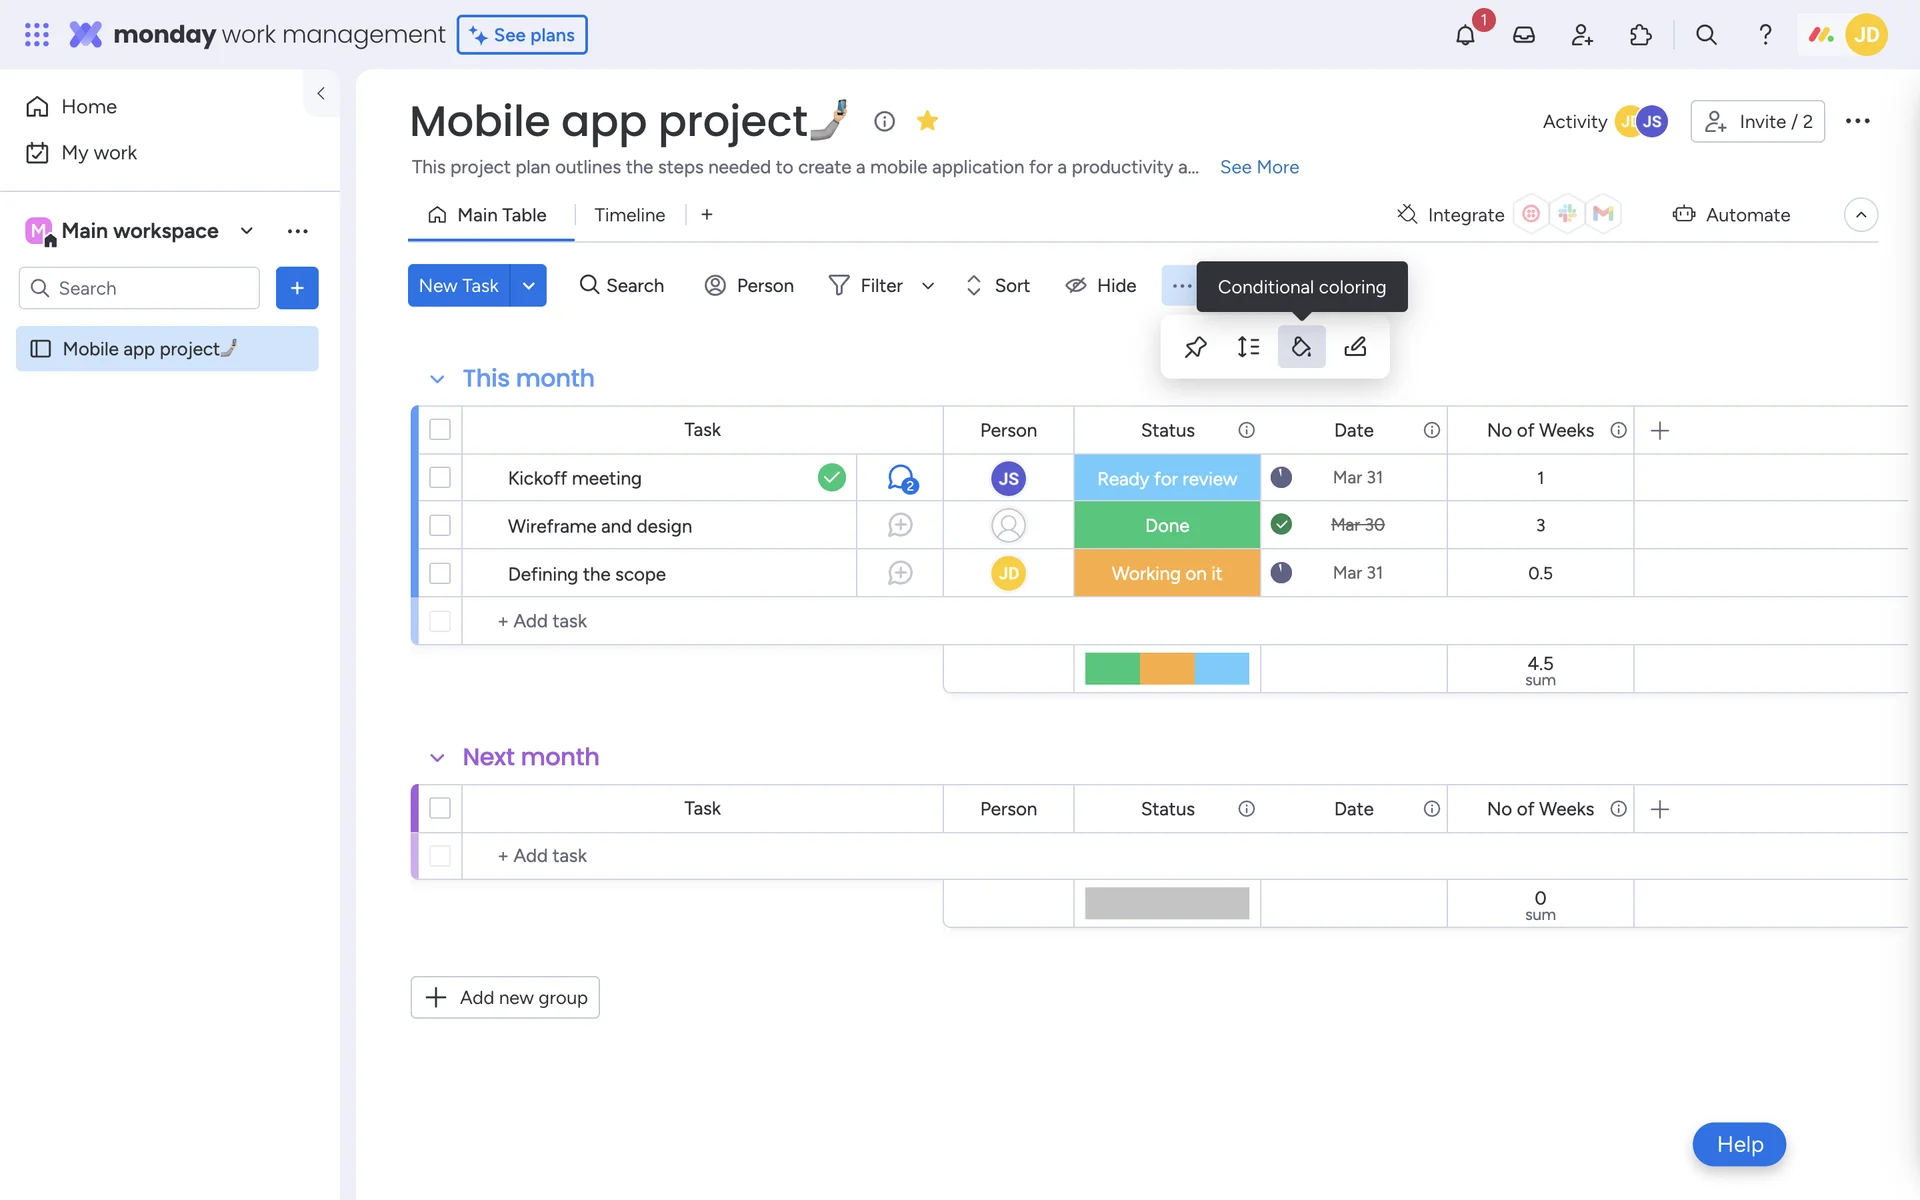Click Add new group button
Screen dimensions: 1920x1200
pyautogui.click(x=505, y=997)
